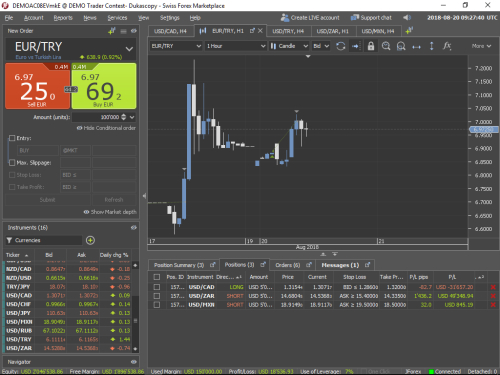Viewport: 500px width, 375px height.
Task: Open the 1 Hour timeframe dropdown
Action: pyautogui.click(x=235, y=46)
